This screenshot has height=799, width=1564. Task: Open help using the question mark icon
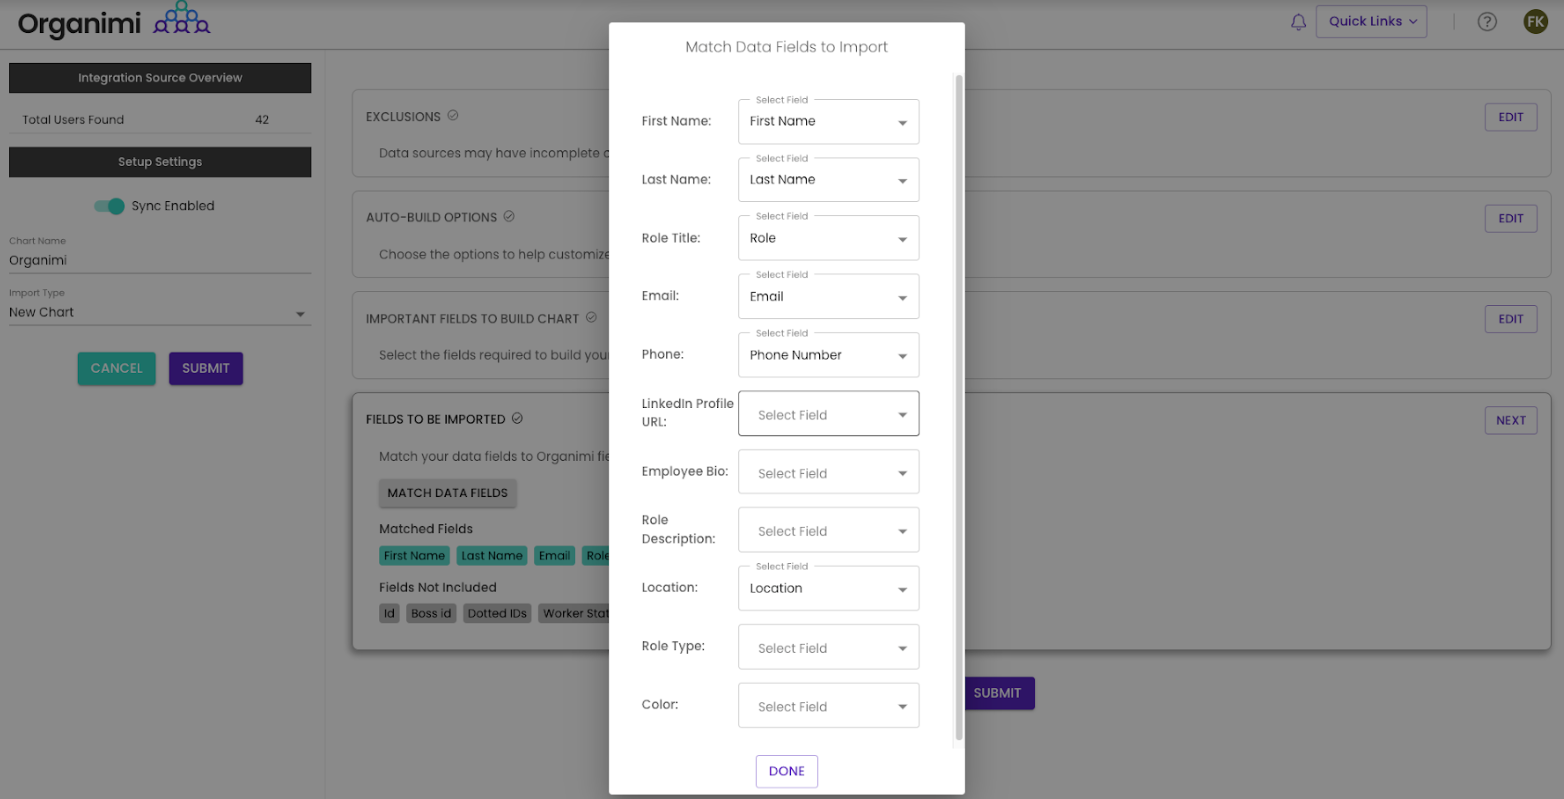[1487, 21]
